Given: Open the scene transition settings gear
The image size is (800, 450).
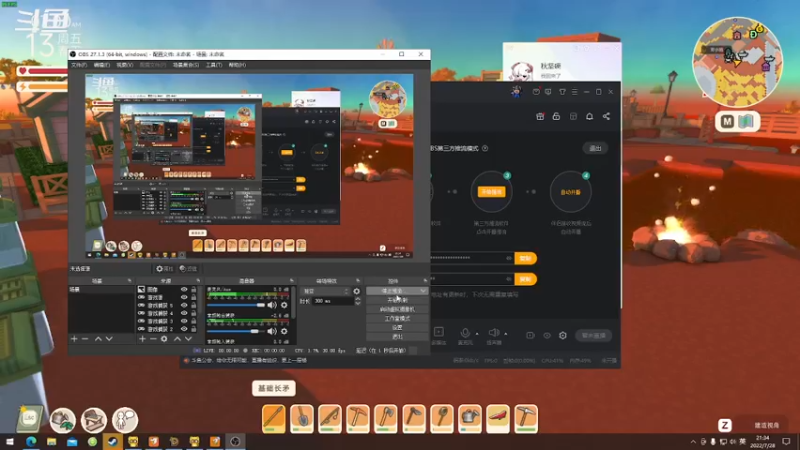Looking at the screenshot, I should [357, 291].
